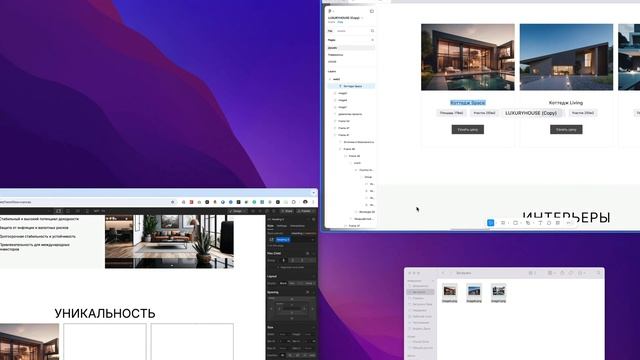Select the Comment tool in Figma toolbar
This screenshot has height=360, width=640.
tap(549, 223)
